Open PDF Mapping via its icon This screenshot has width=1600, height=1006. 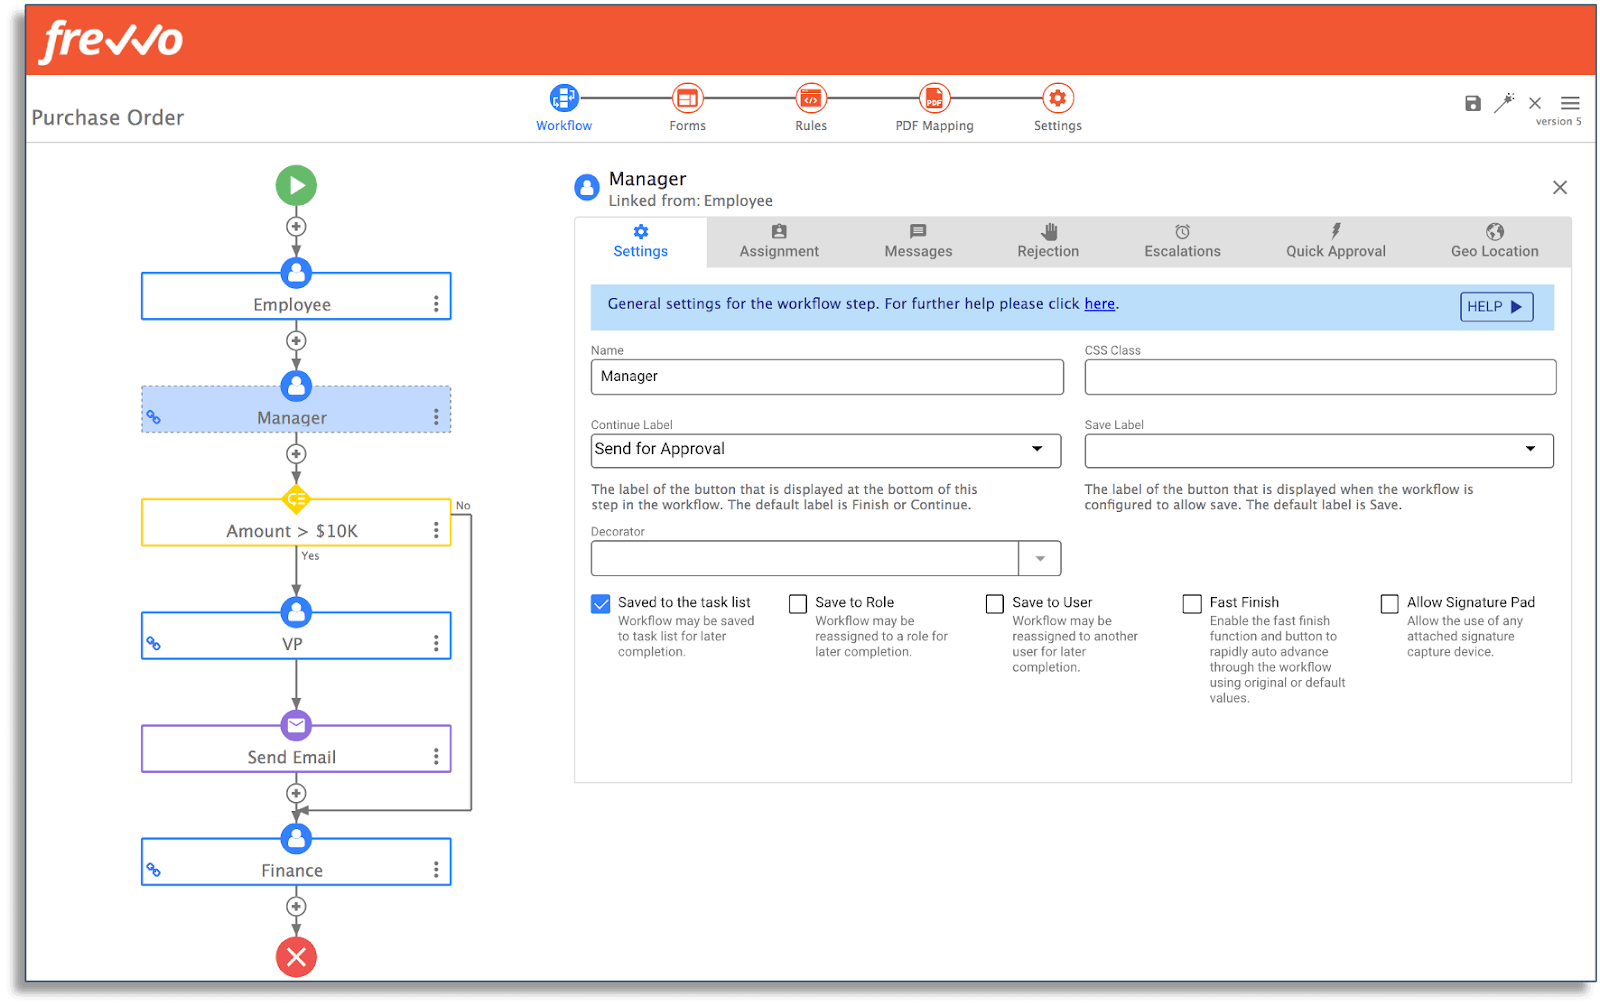click(x=934, y=98)
